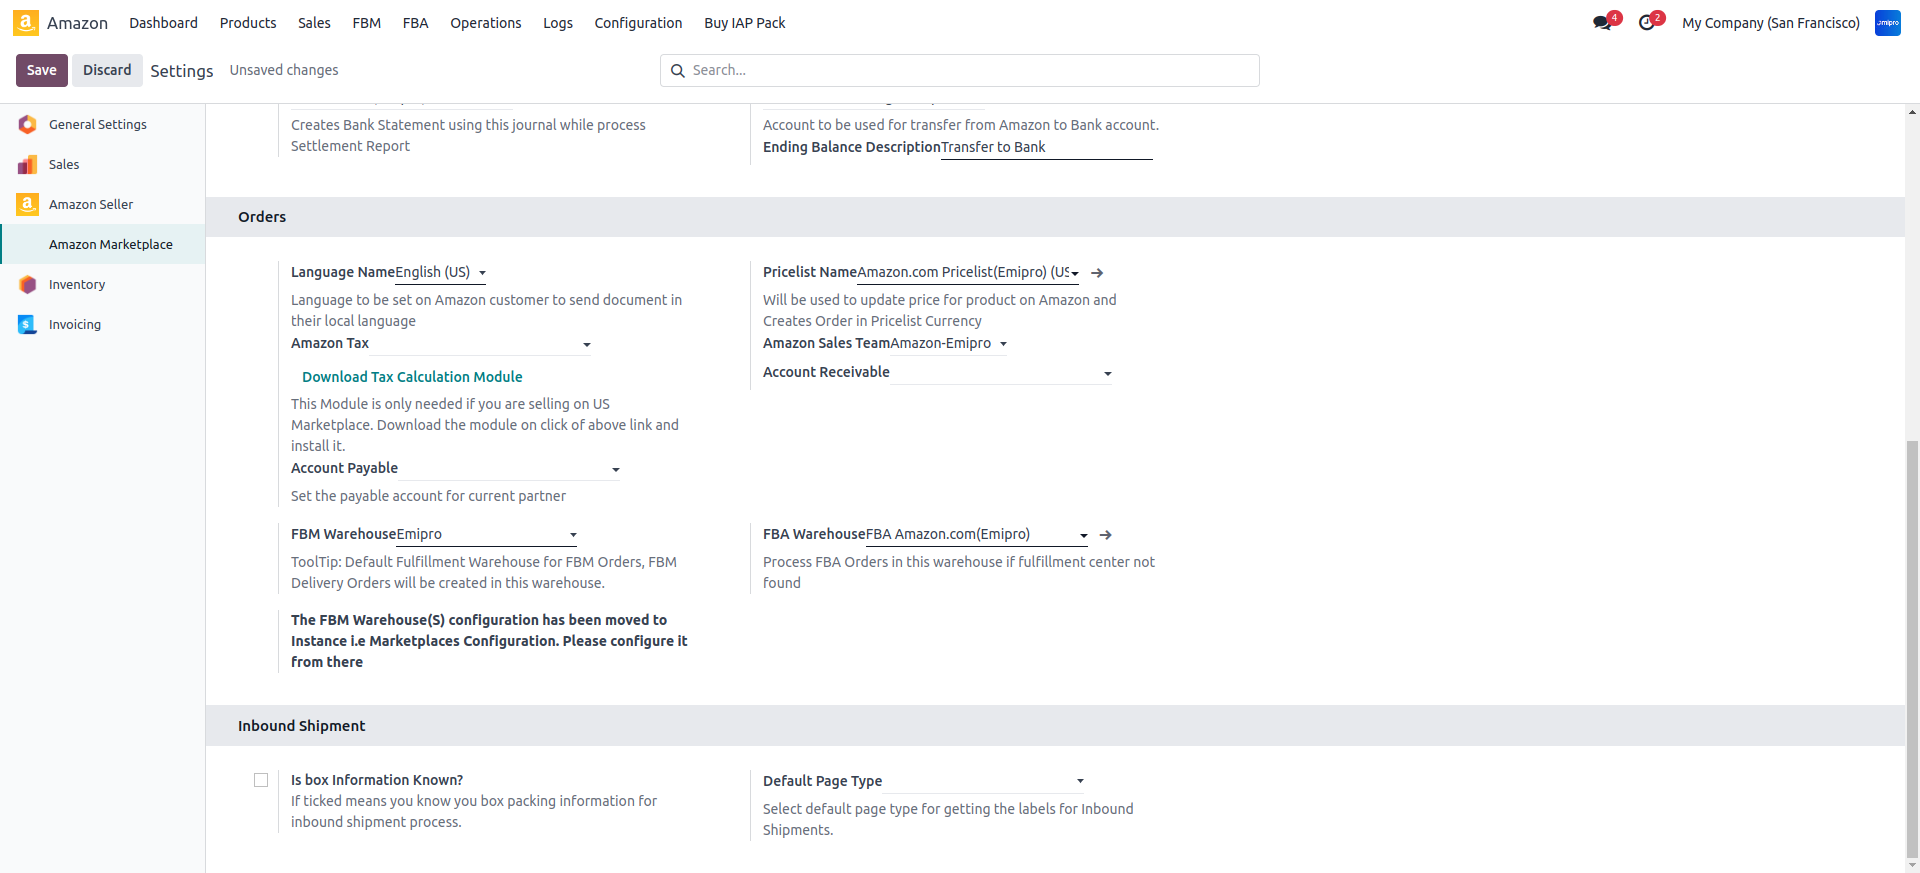The image size is (1920, 873).
Task: Open the Amazon Tax dropdown
Action: point(586,345)
